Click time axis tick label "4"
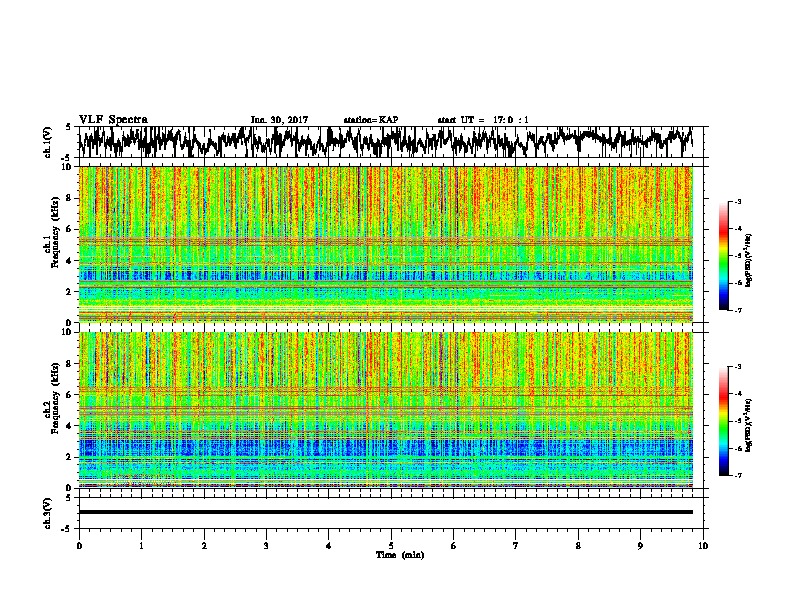 point(329,546)
